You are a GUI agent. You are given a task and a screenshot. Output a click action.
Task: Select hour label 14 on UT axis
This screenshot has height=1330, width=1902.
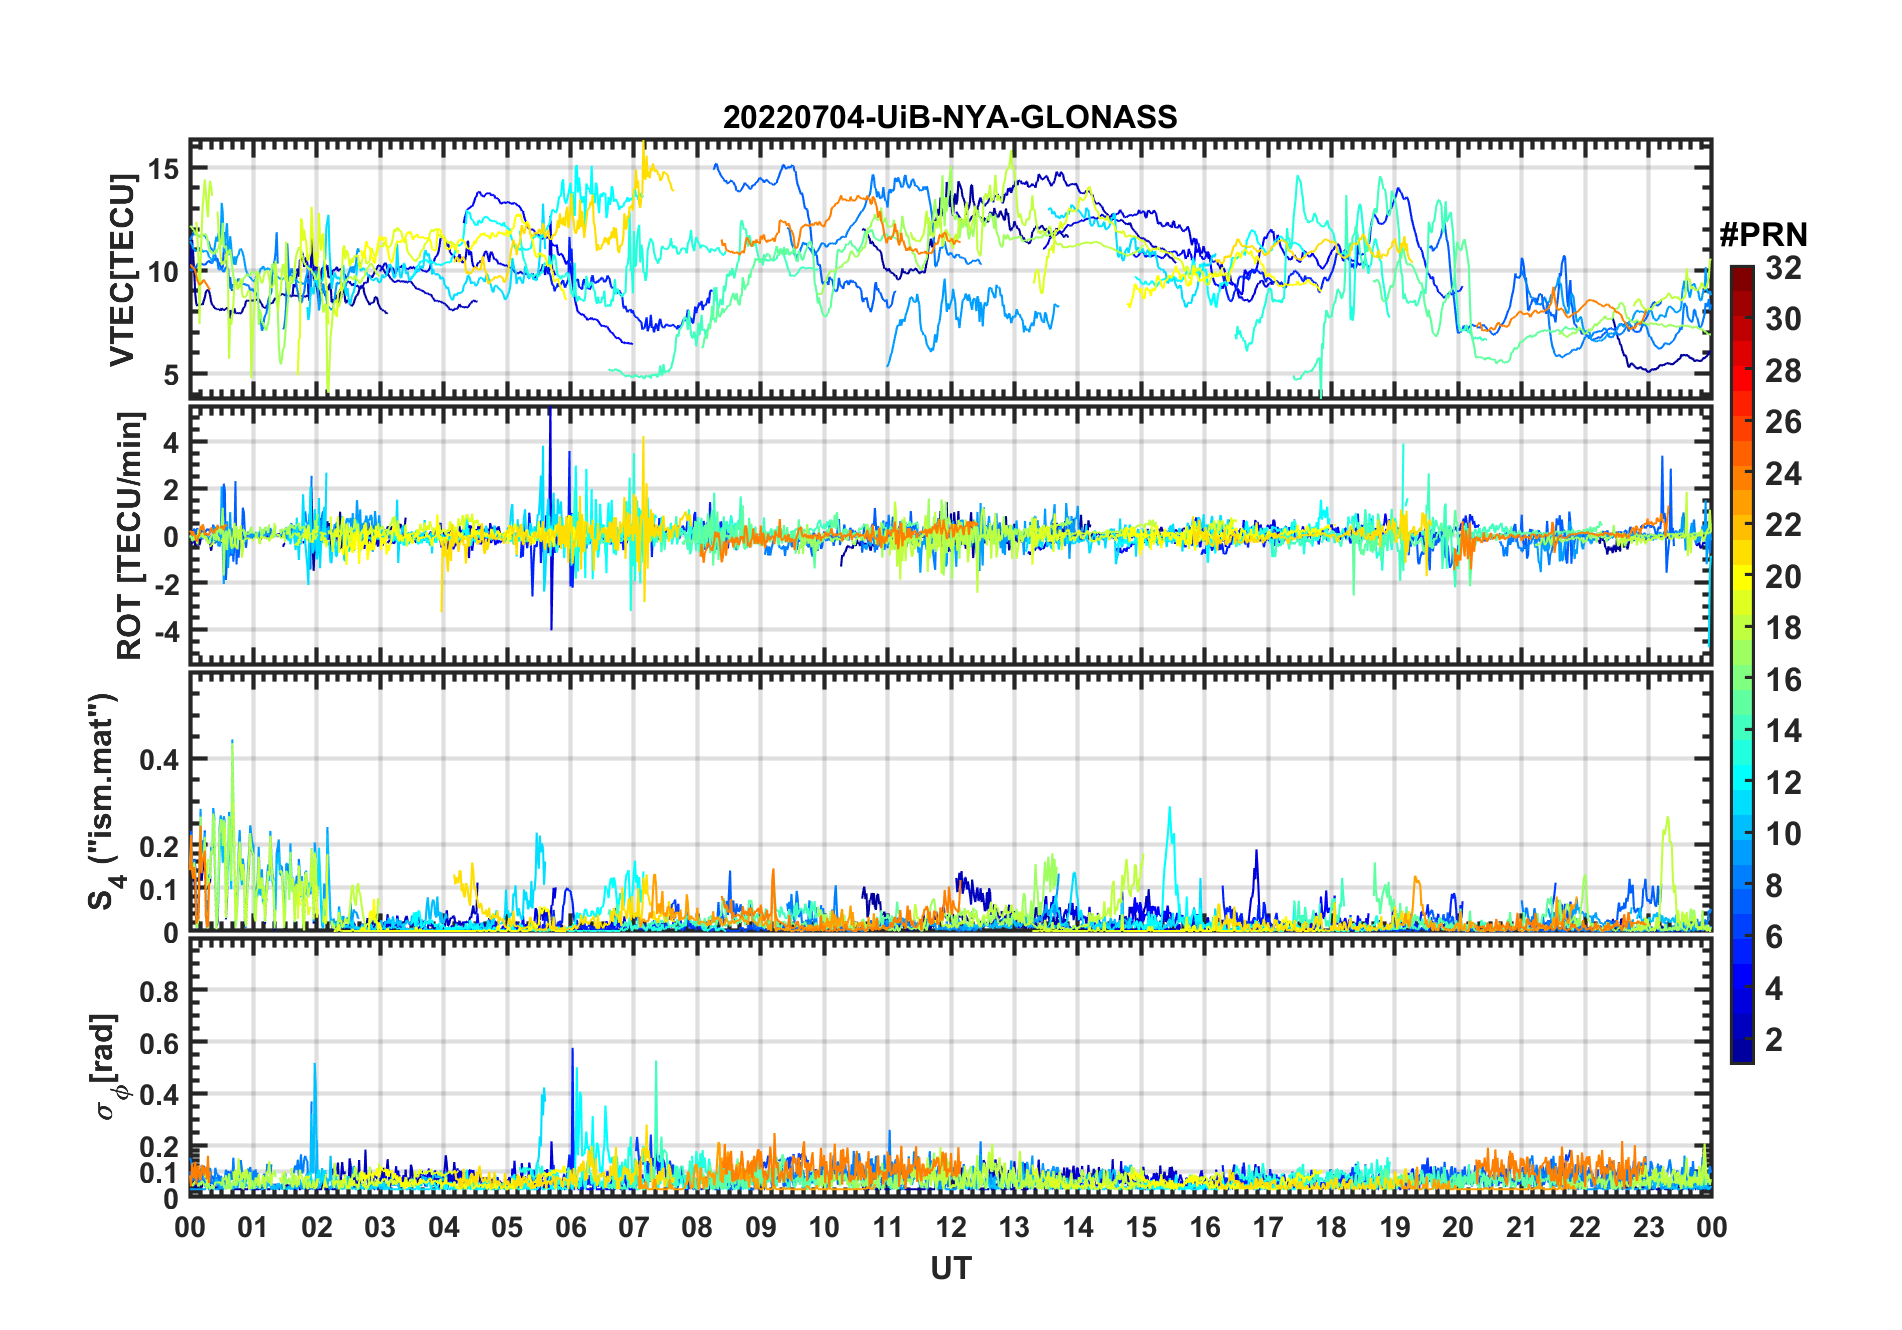[x=1078, y=1228]
